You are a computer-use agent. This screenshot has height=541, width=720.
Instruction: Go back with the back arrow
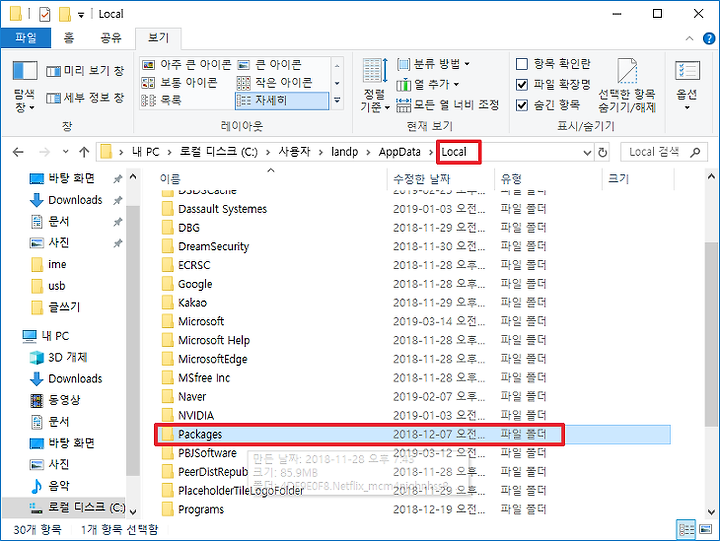pos(18,152)
